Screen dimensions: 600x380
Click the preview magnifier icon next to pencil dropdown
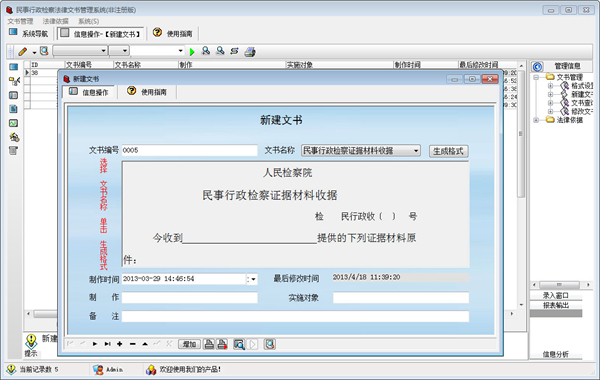44,51
